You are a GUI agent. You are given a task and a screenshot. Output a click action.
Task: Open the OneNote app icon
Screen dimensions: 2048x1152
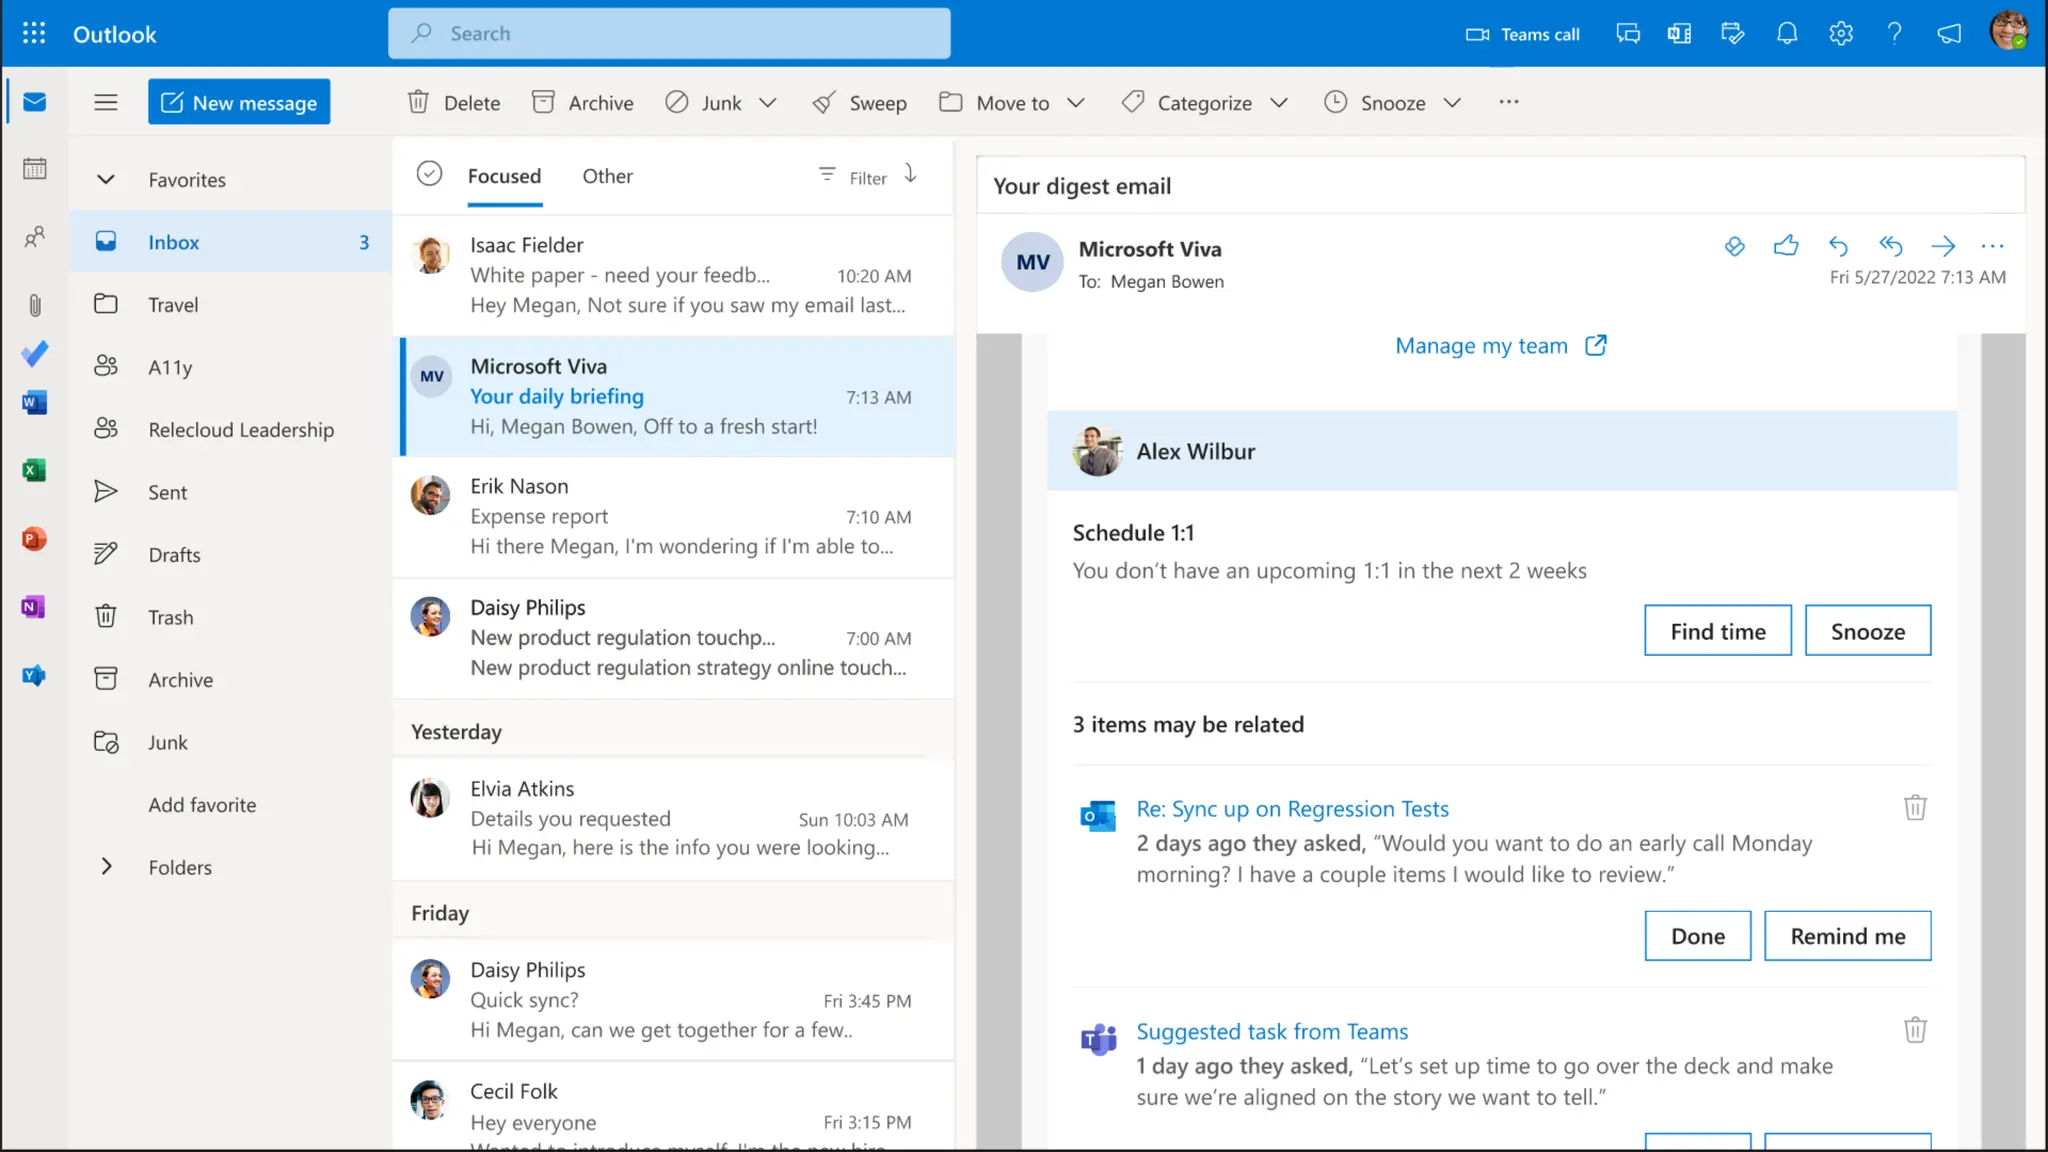[33, 607]
